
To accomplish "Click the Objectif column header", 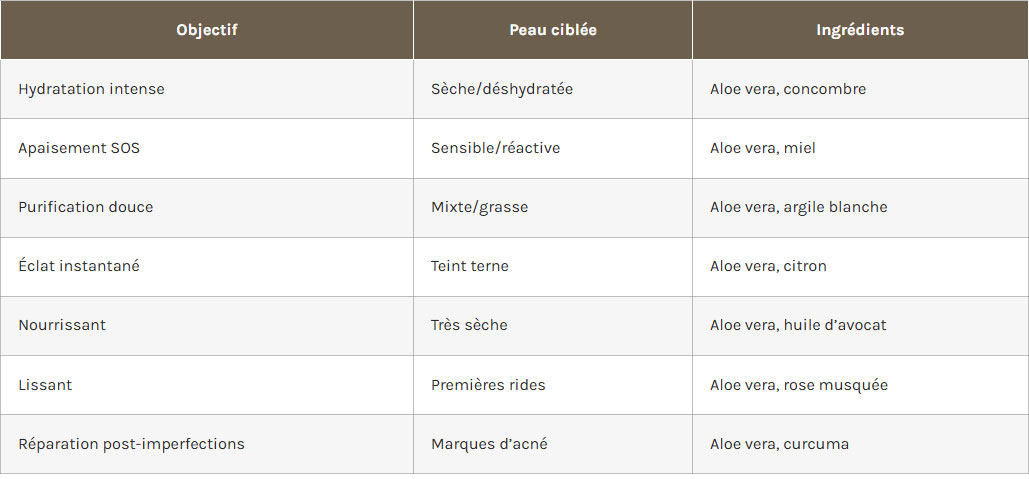I will [x=206, y=30].
